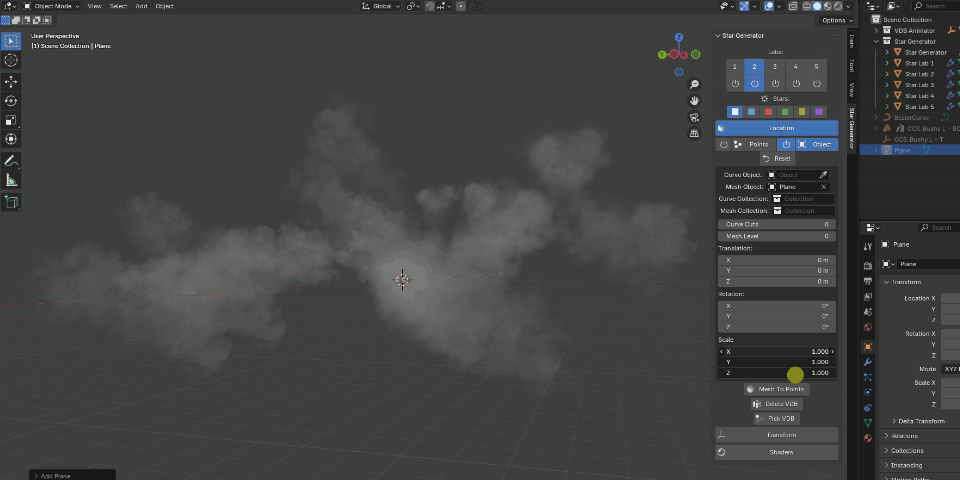Switch orthographic/perspective grid icon
Screen dimensions: 960x480
coord(694,133)
